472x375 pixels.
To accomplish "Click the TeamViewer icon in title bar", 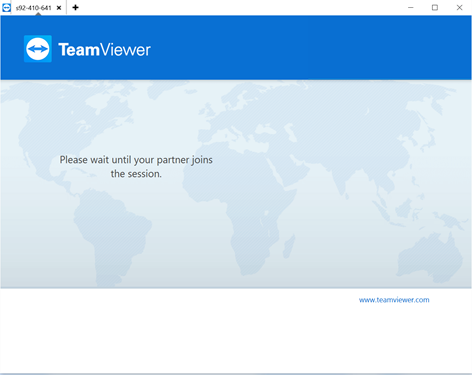I will (x=6, y=7).
